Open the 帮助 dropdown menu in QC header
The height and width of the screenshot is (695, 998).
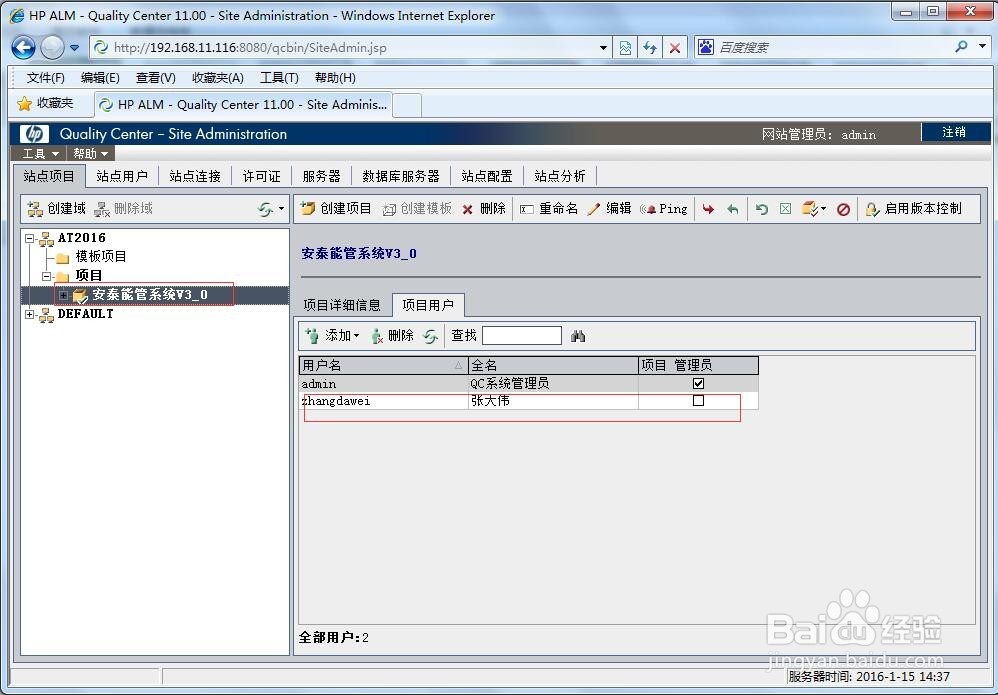[90, 153]
